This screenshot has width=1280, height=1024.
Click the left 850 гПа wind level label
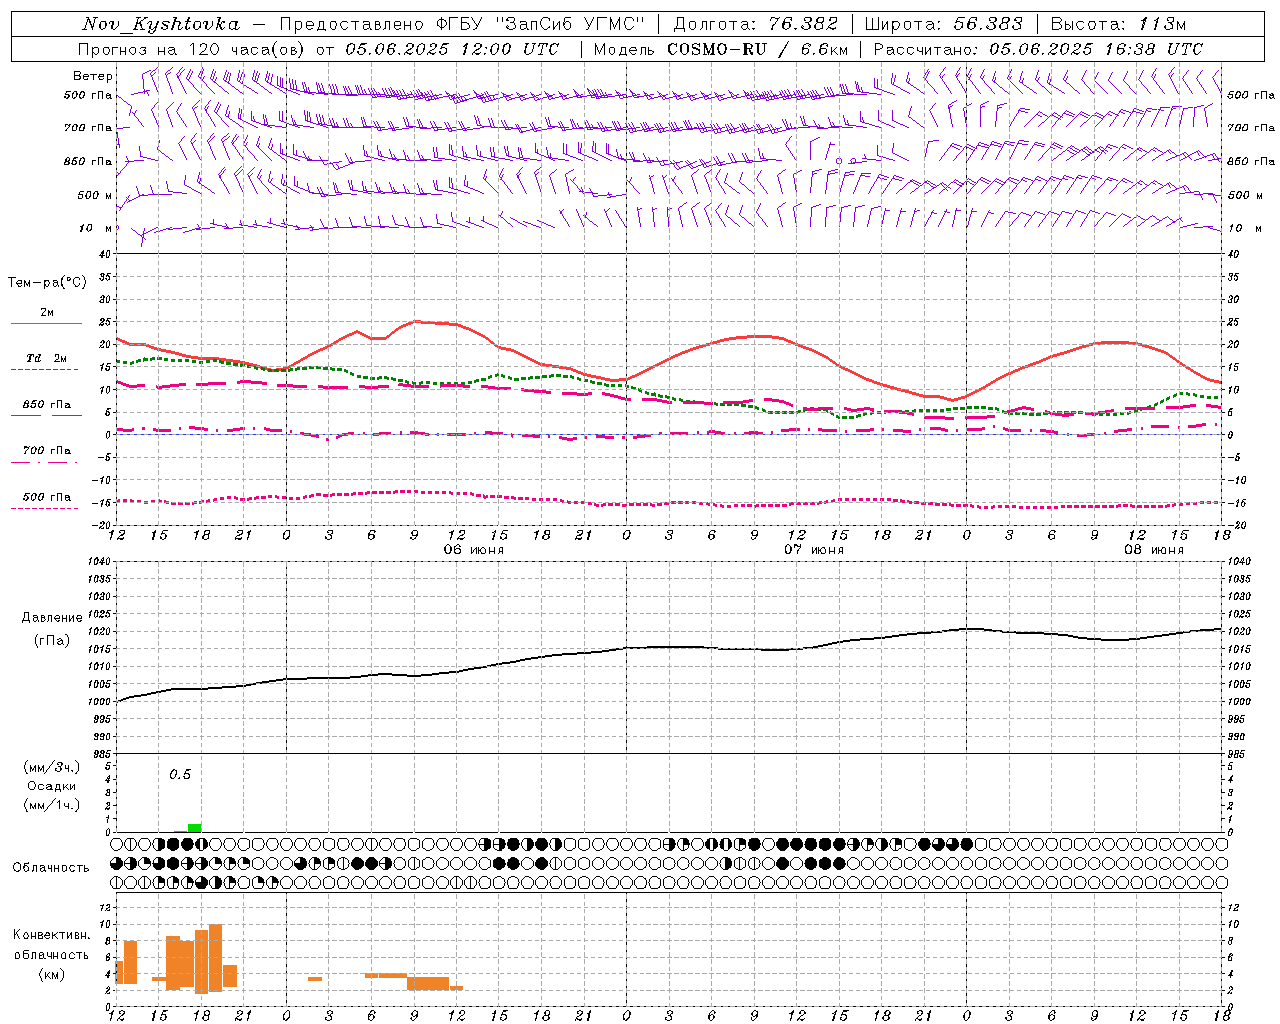[88, 161]
